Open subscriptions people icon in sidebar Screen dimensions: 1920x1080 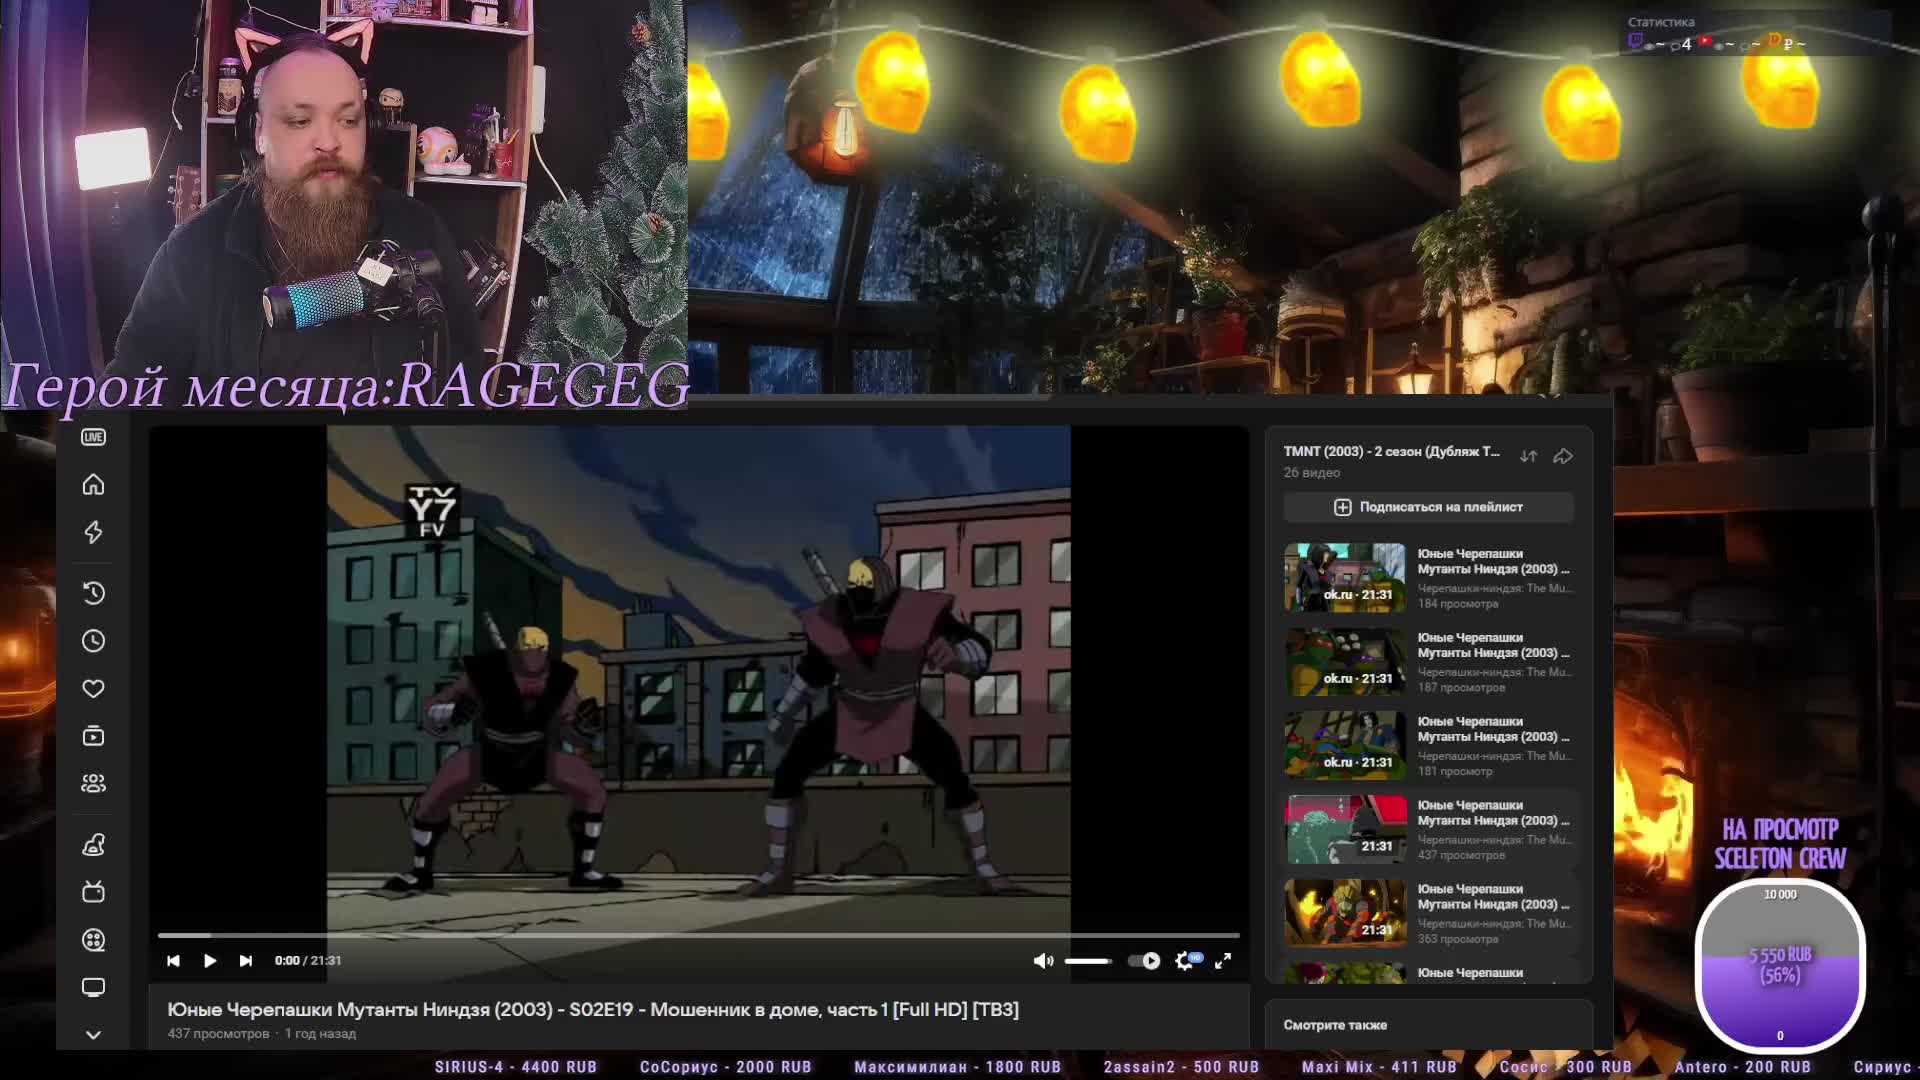pos(93,784)
